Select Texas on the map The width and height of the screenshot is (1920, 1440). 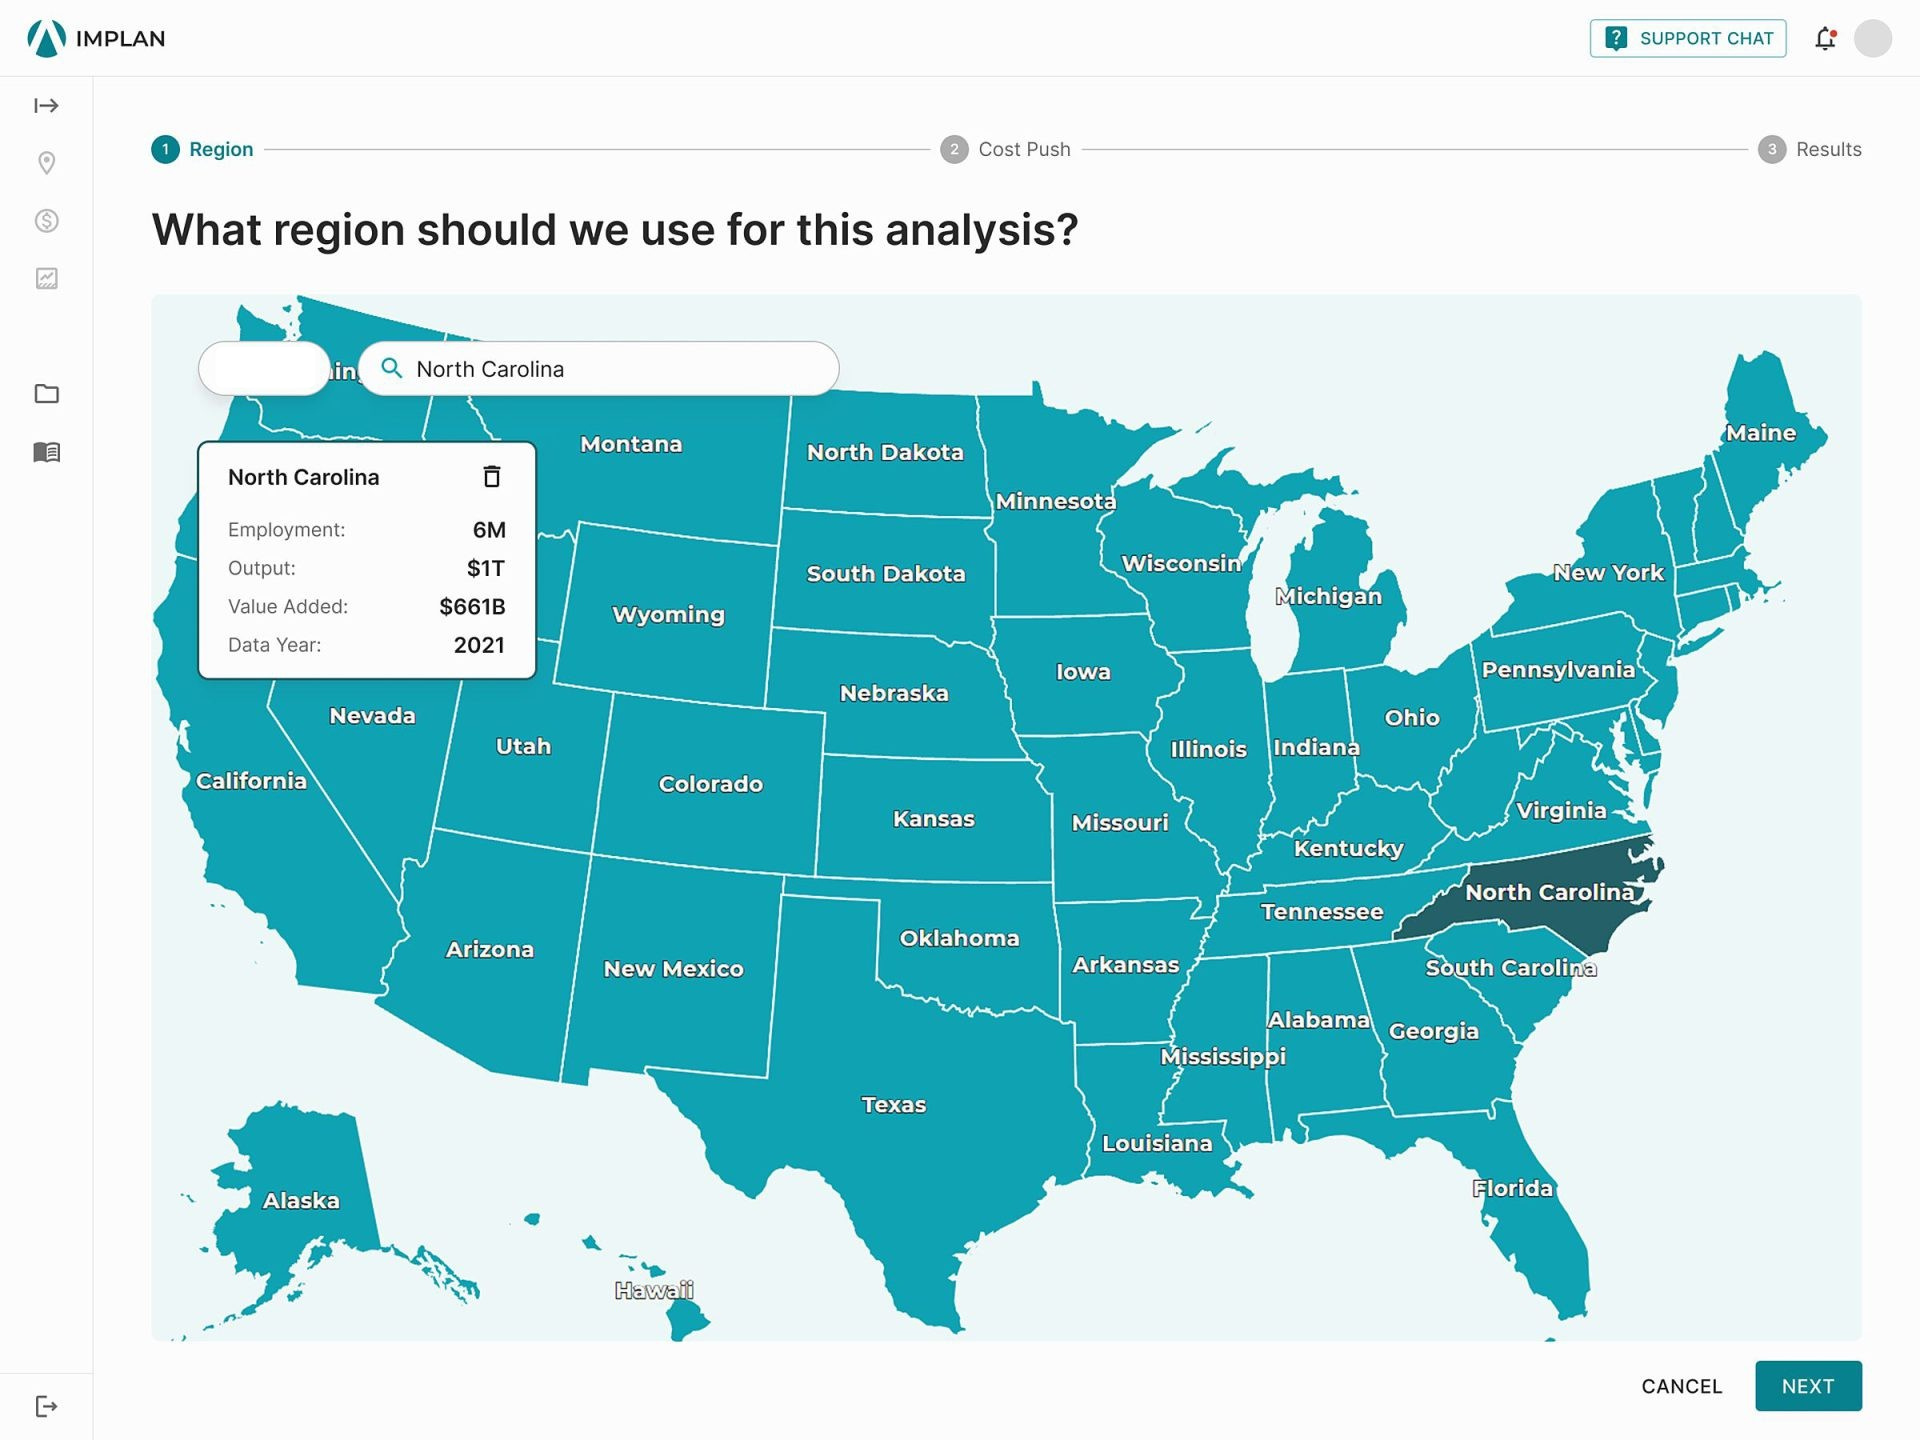[893, 1104]
